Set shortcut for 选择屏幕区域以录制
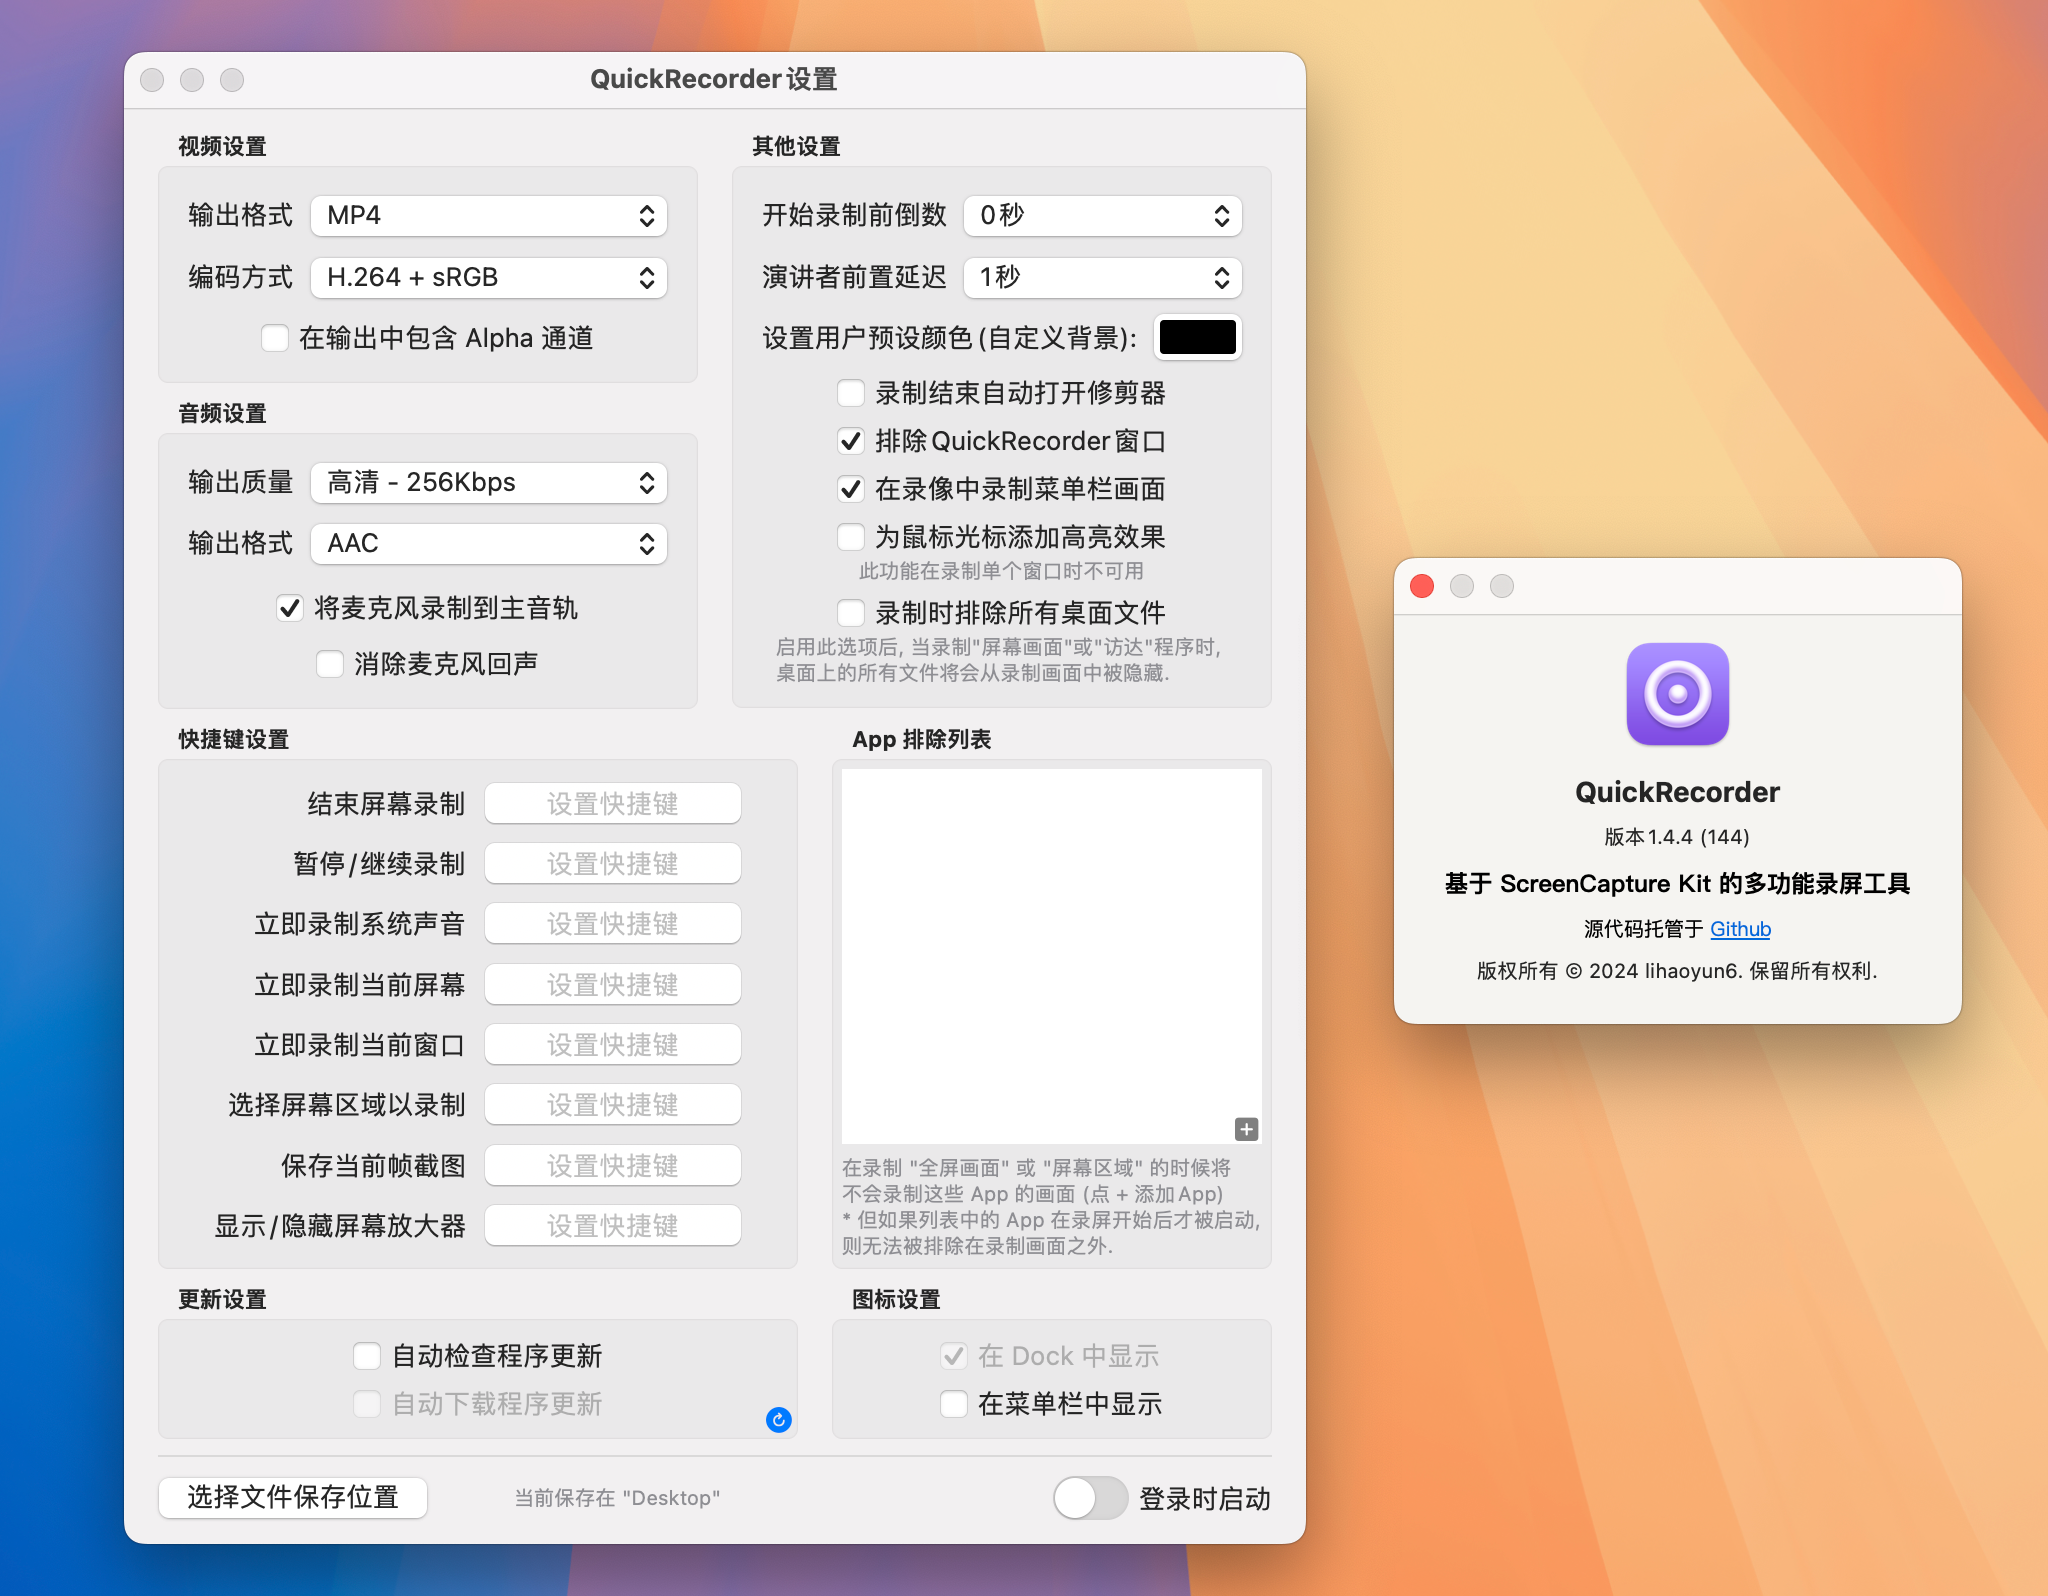 click(x=613, y=1105)
